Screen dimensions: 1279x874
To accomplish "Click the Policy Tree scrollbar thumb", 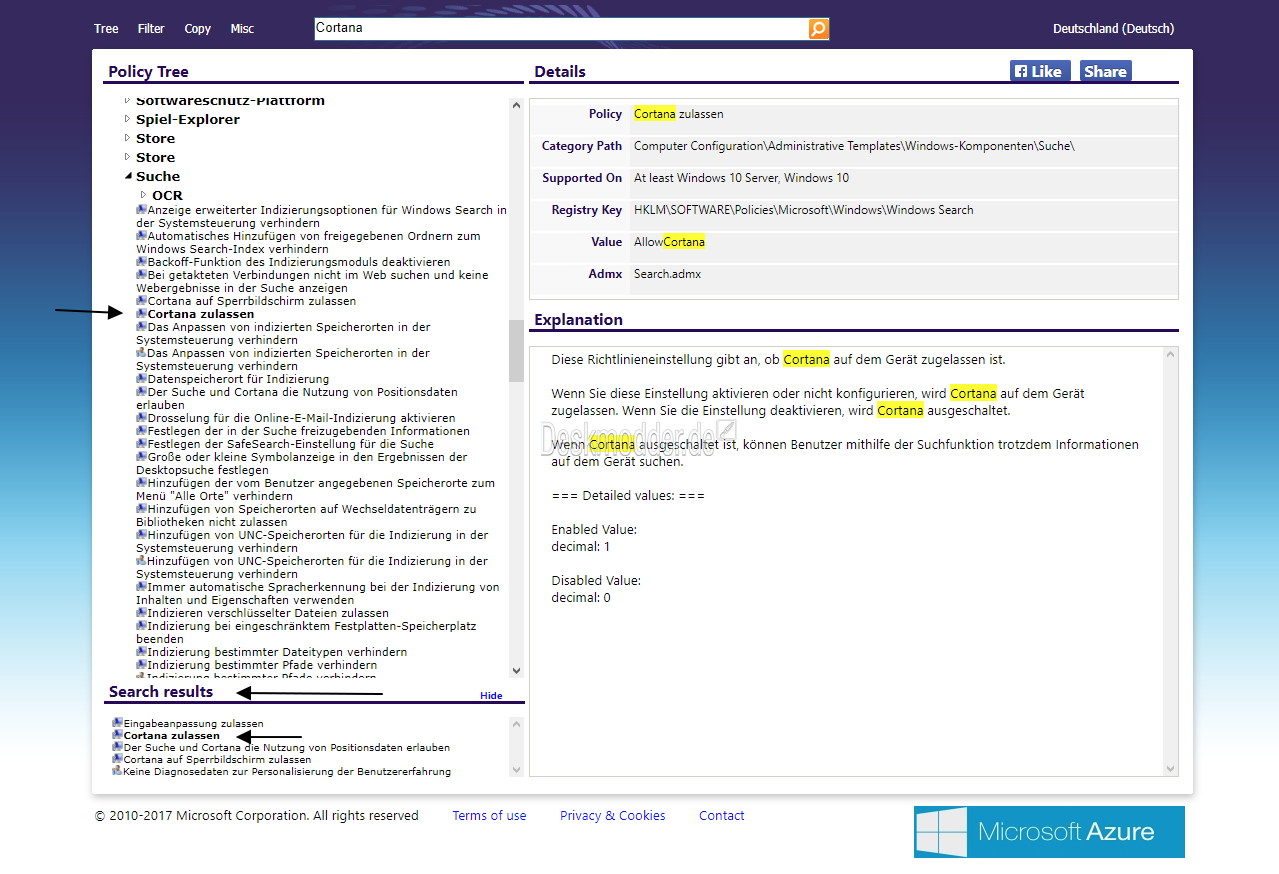I will pos(516,351).
